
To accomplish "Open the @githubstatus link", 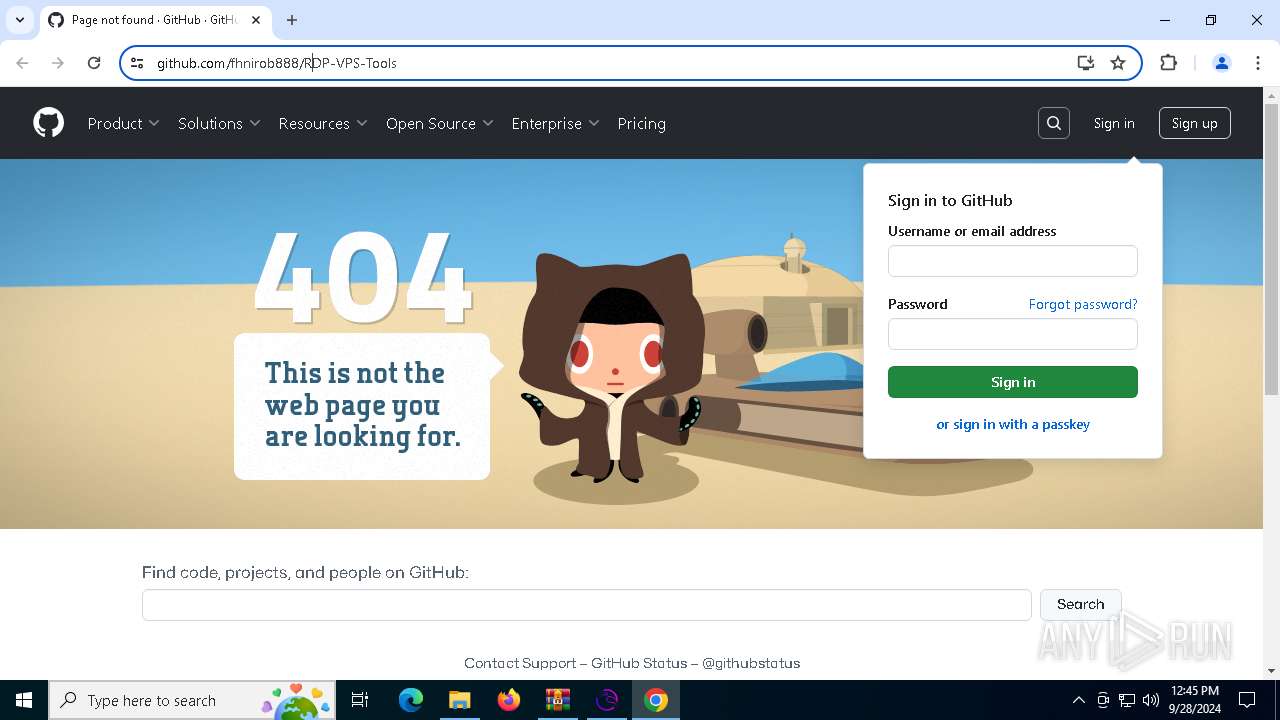I will click(x=751, y=663).
